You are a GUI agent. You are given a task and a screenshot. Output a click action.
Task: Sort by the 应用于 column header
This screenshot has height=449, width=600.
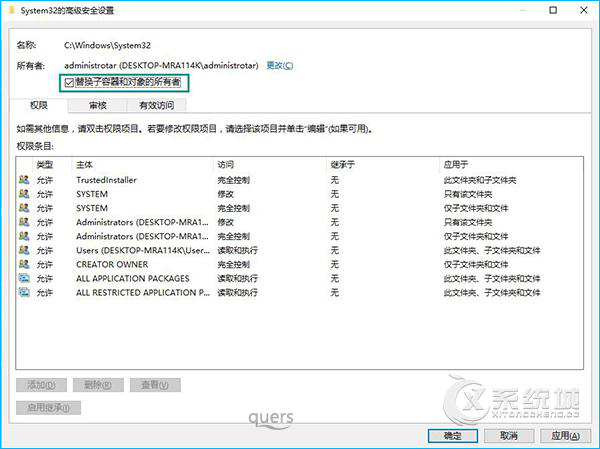click(455, 165)
